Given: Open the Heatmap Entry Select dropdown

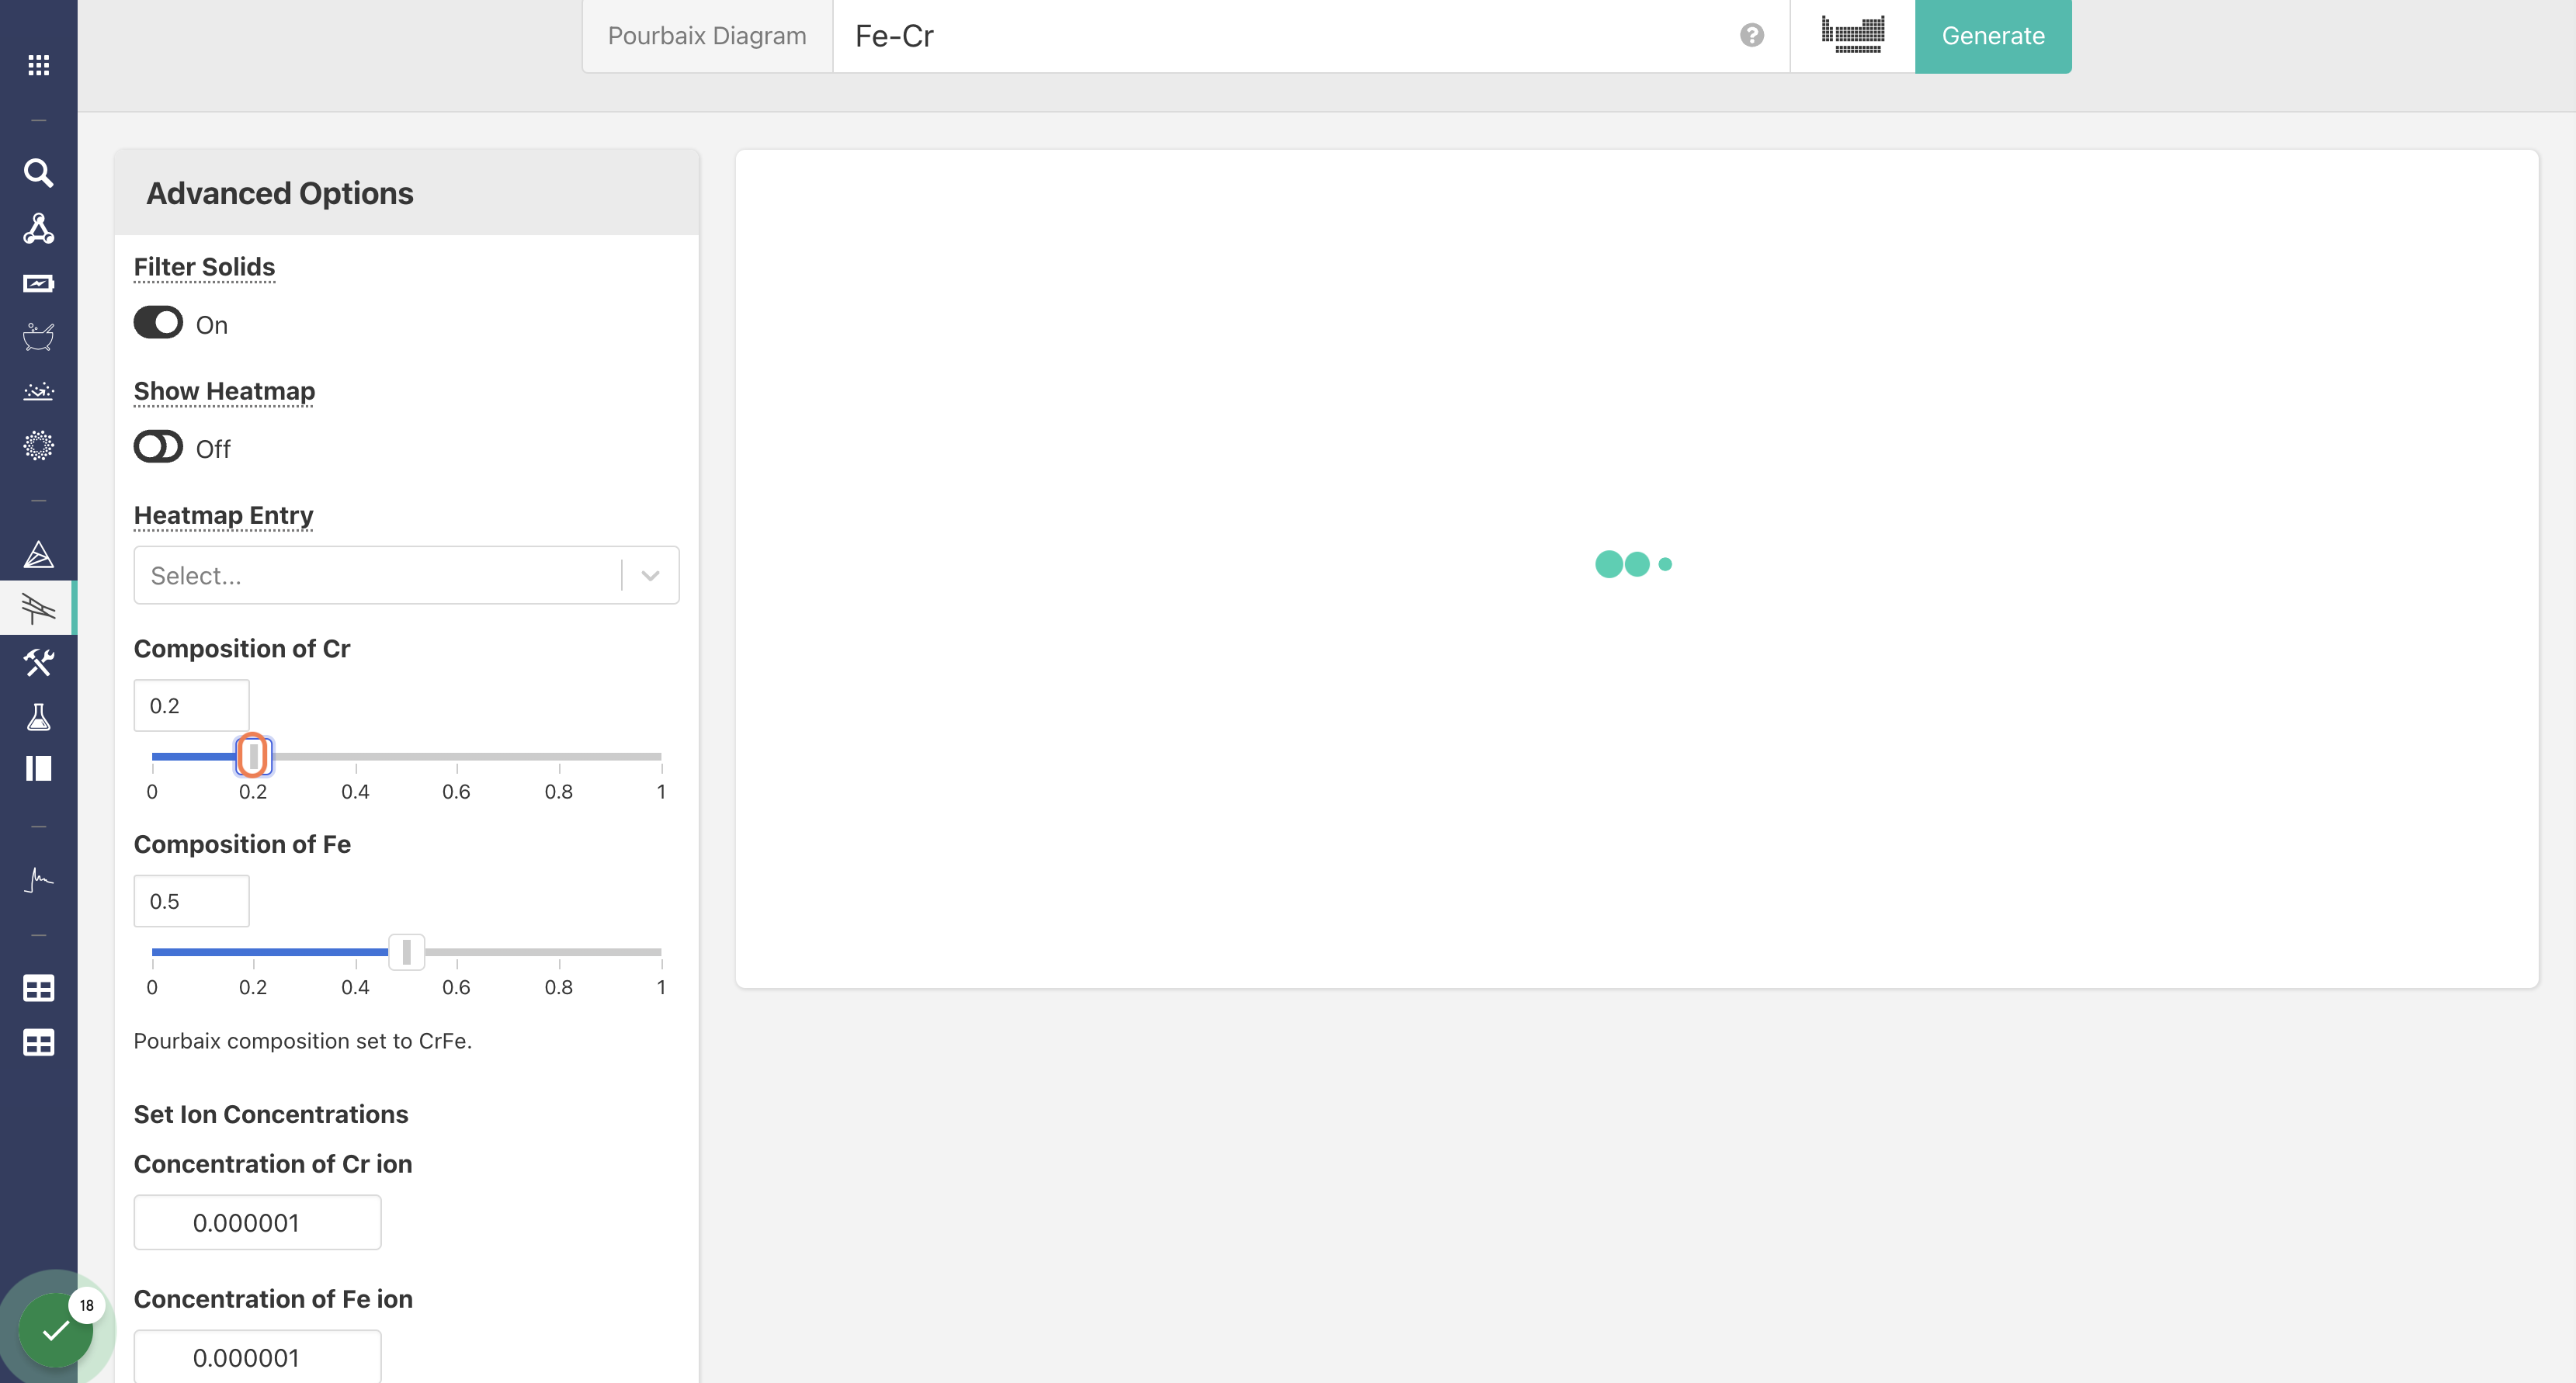Looking at the screenshot, I should pyautogui.click(x=406, y=575).
